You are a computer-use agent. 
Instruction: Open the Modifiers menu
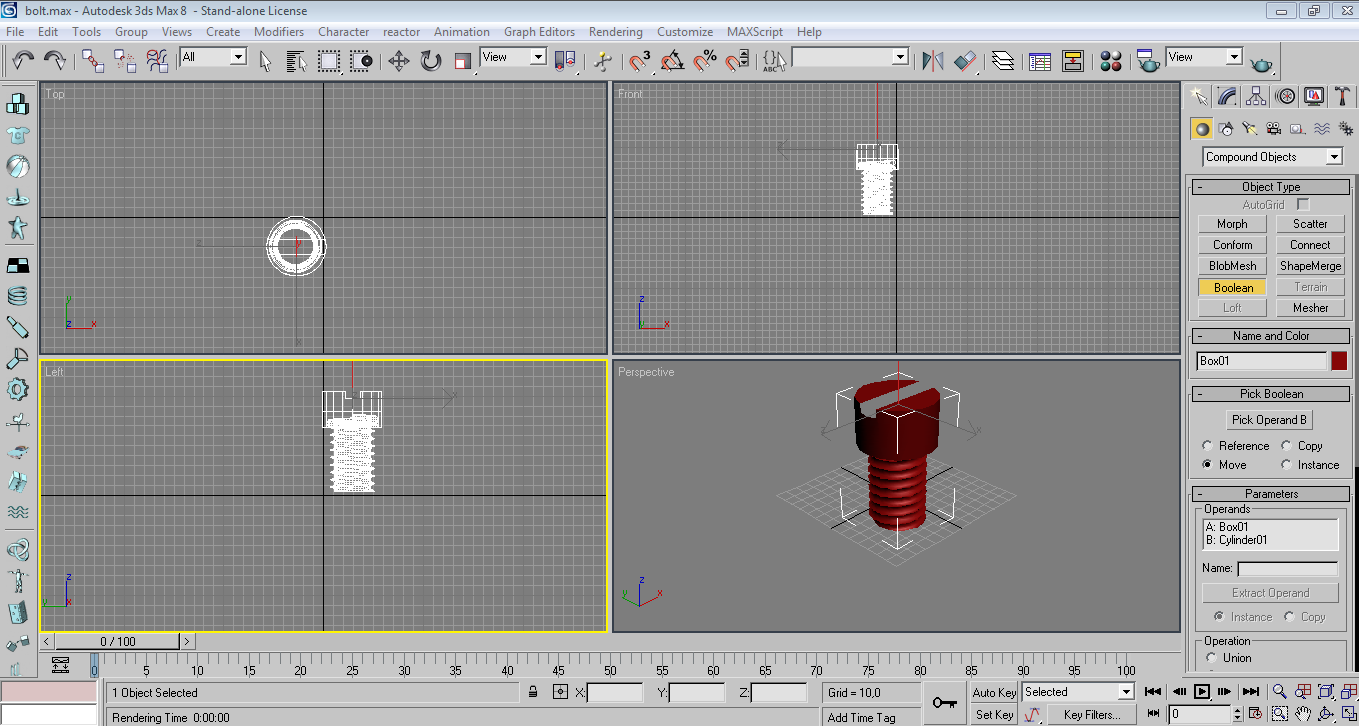[x=278, y=32]
